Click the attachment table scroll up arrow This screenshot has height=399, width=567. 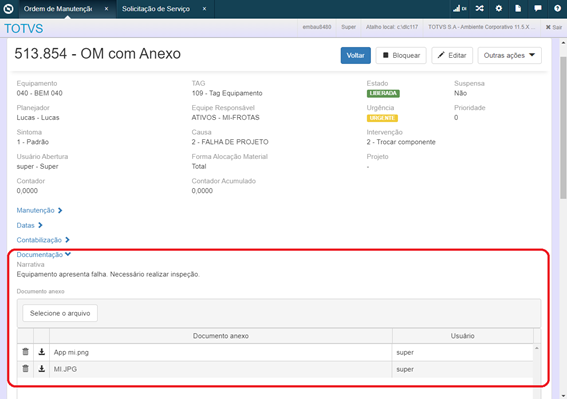(537, 348)
